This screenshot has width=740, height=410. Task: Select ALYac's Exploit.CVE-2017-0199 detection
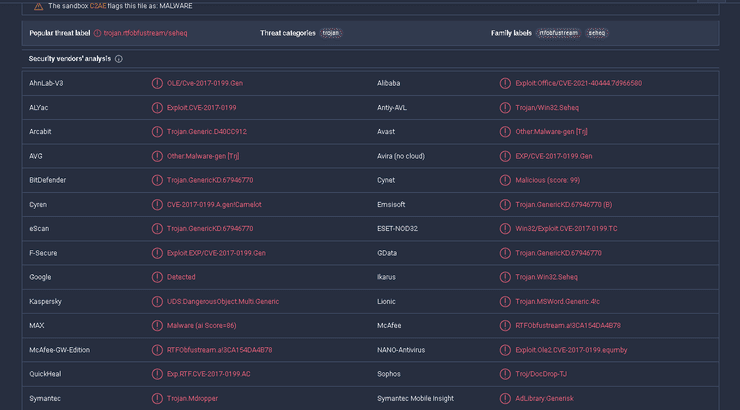202,108
